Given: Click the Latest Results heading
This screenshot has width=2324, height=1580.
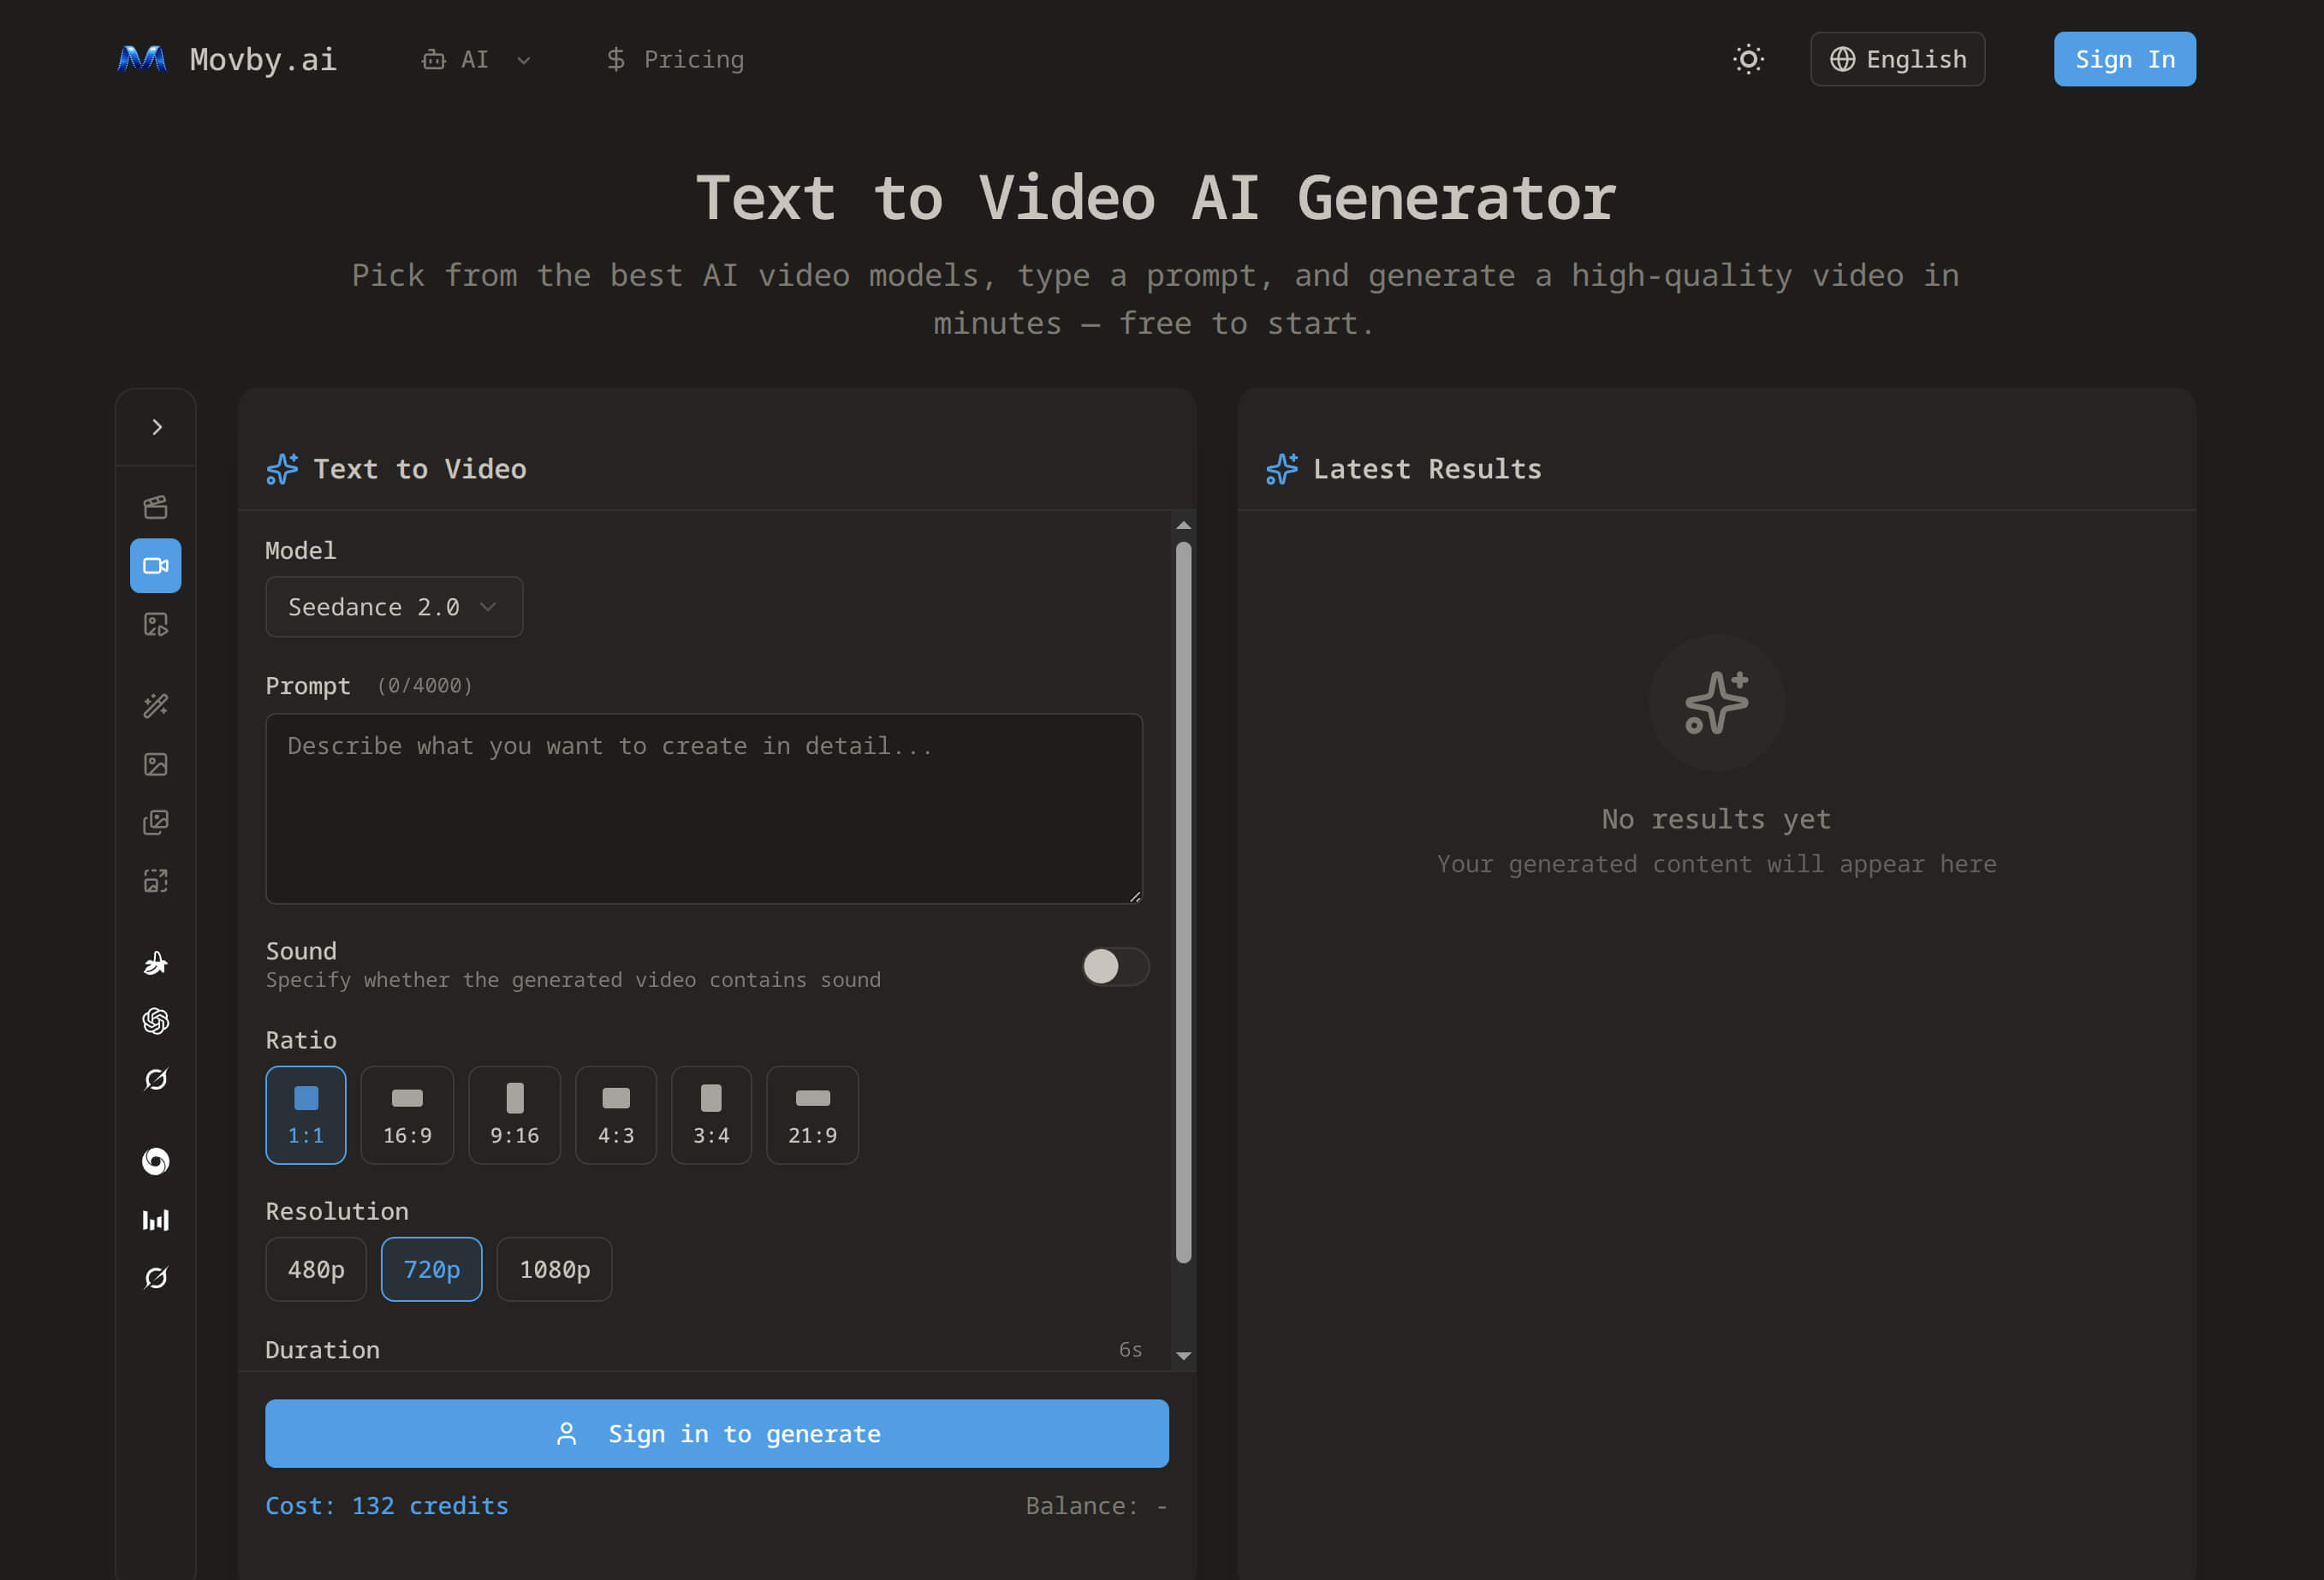Looking at the screenshot, I should [1427, 469].
